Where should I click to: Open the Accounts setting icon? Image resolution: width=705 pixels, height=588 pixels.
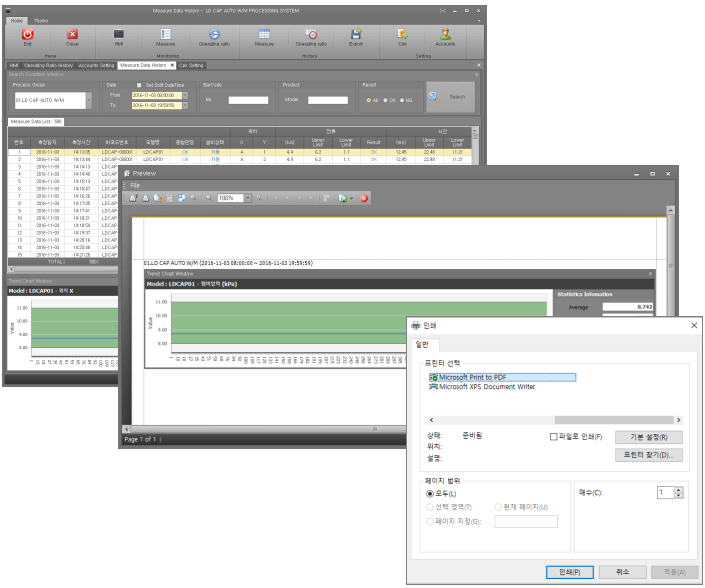coord(444,34)
